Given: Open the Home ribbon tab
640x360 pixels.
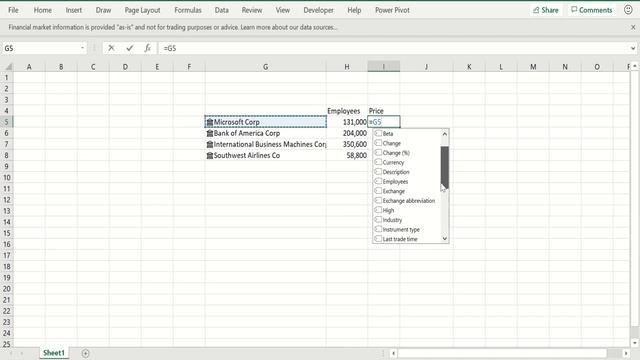Looking at the screenshot, I should tap(42, 10).
